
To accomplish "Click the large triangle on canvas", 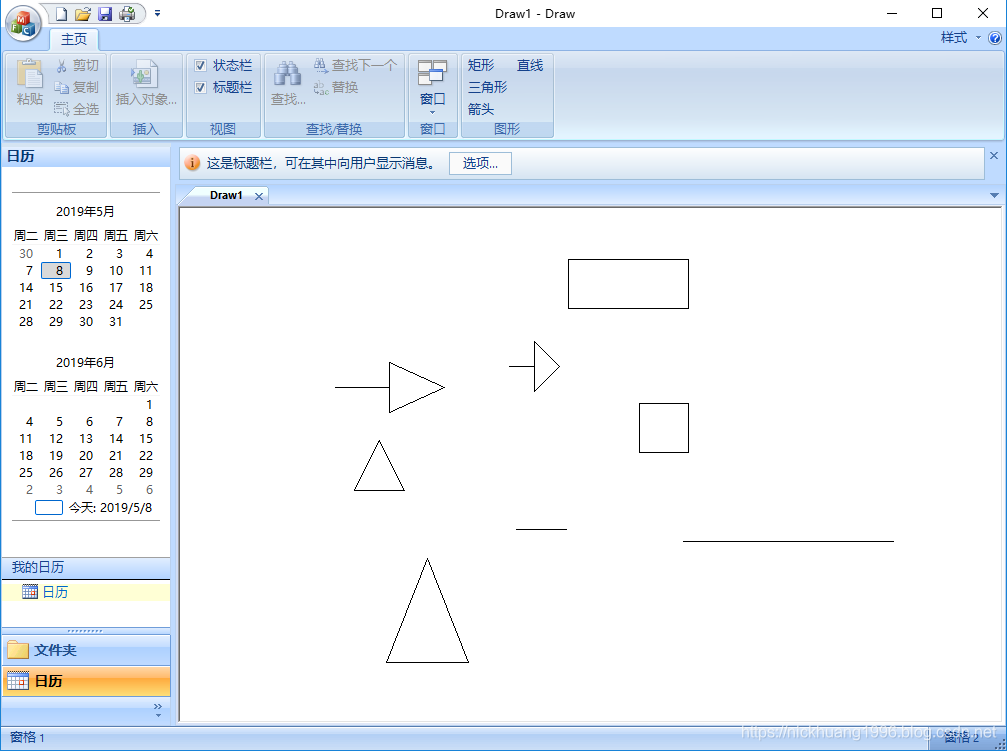I will [x=427, y=610].
